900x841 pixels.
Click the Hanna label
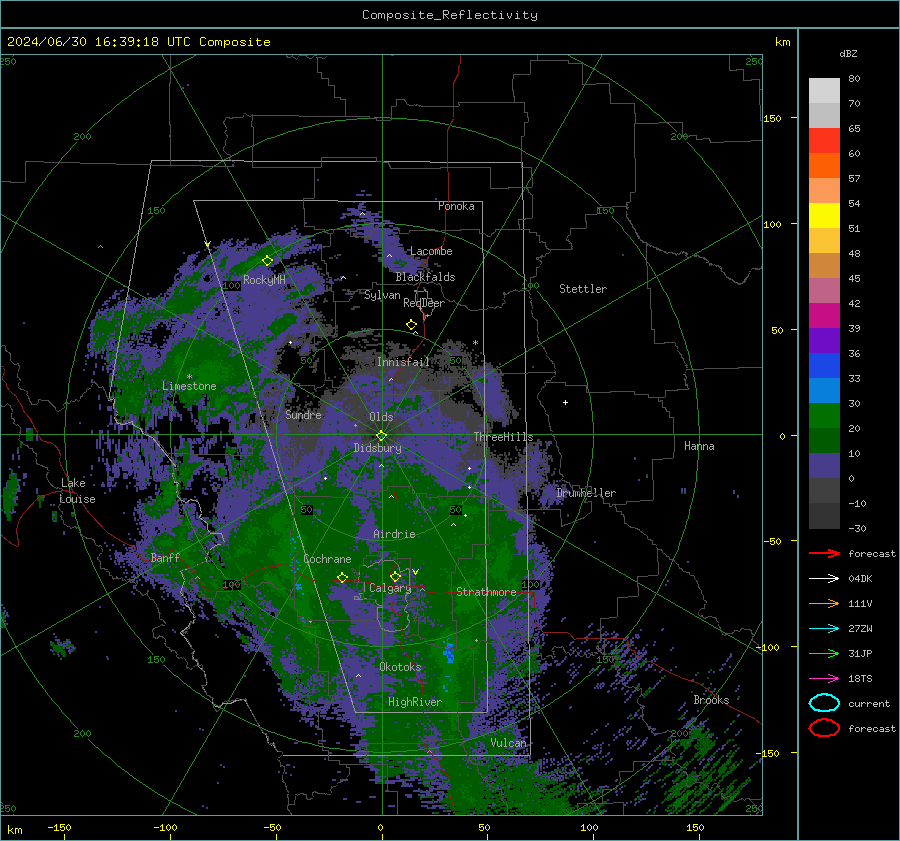pyautogui.click(x=699, y=445)
